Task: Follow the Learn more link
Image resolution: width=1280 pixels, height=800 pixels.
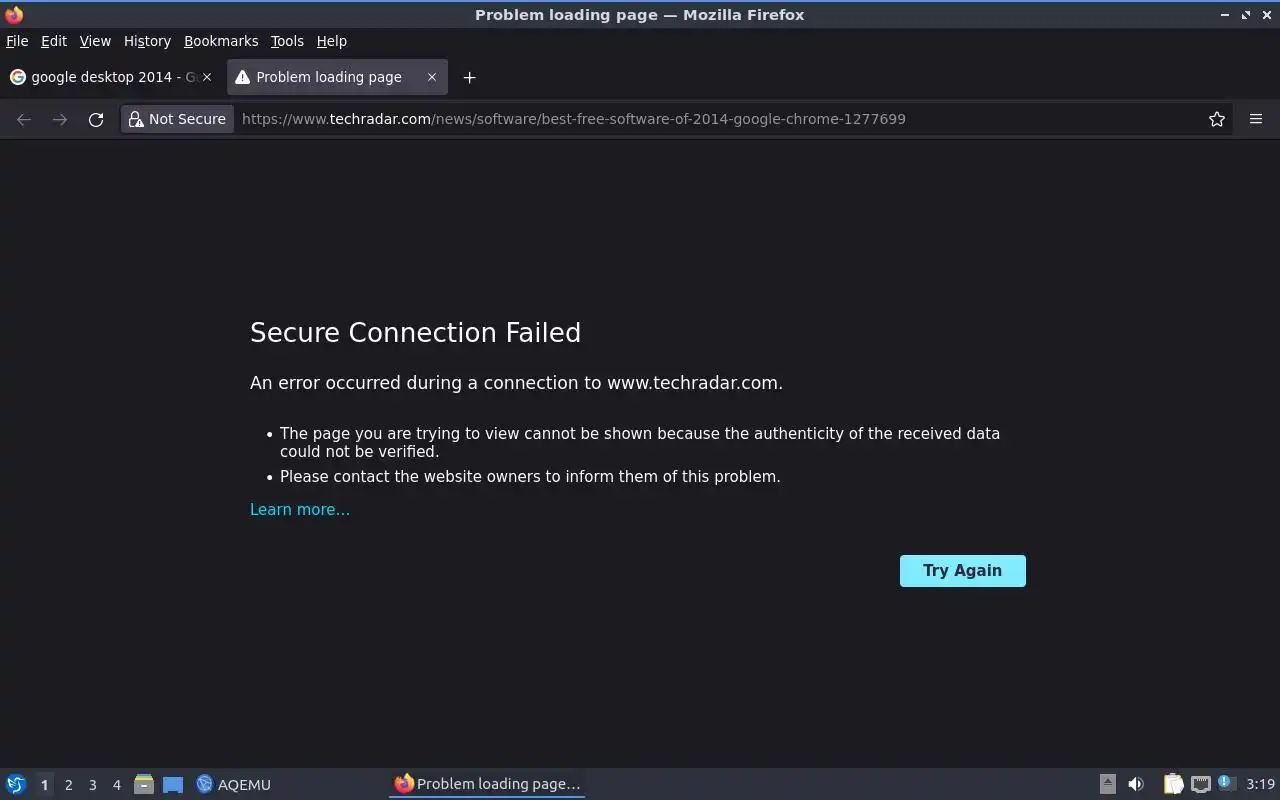Action: pos(300,510)
